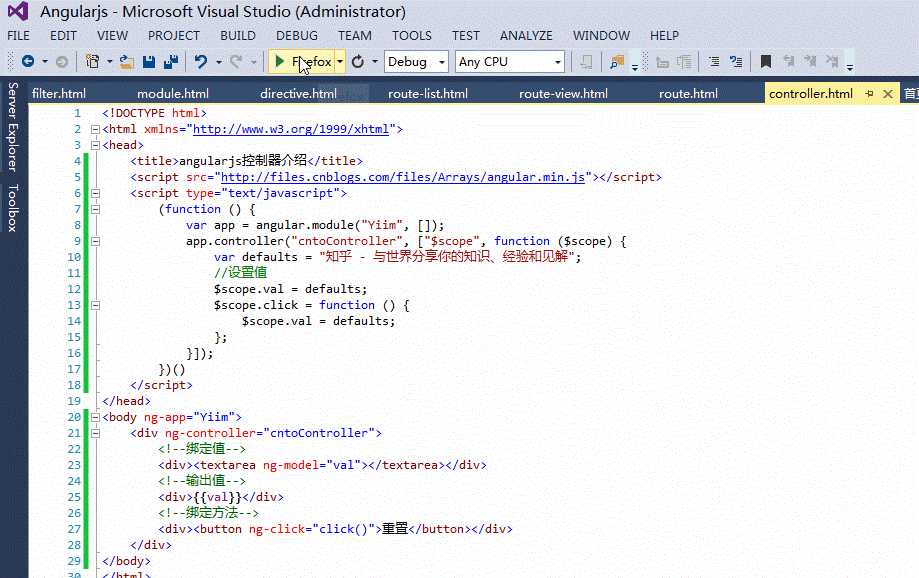The height and width of the screenshot is (578, 919).
Task: Click the Visual Studio logo icon
Action: (x=18, y=11)
